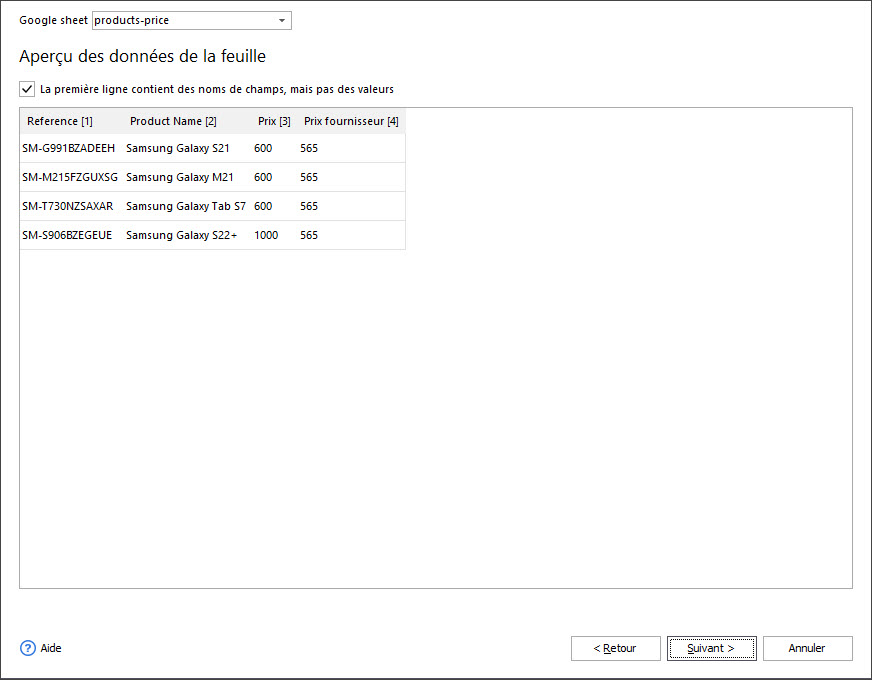Screen dimensions: 872x680
Task: Select the Prix fournisseur [4] column header
Action: (x=351, y=121)
